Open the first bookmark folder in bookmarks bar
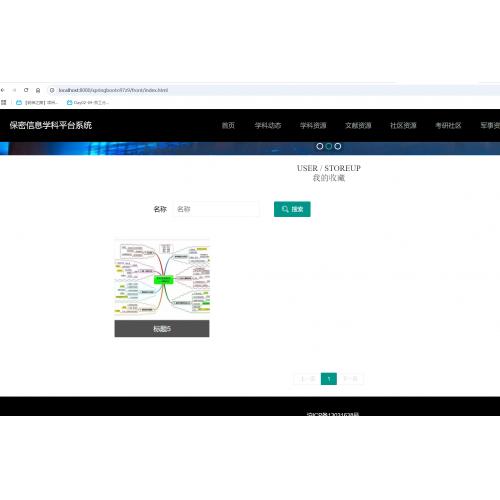This screenshot has height=500, width=500. tap(37, 102)
